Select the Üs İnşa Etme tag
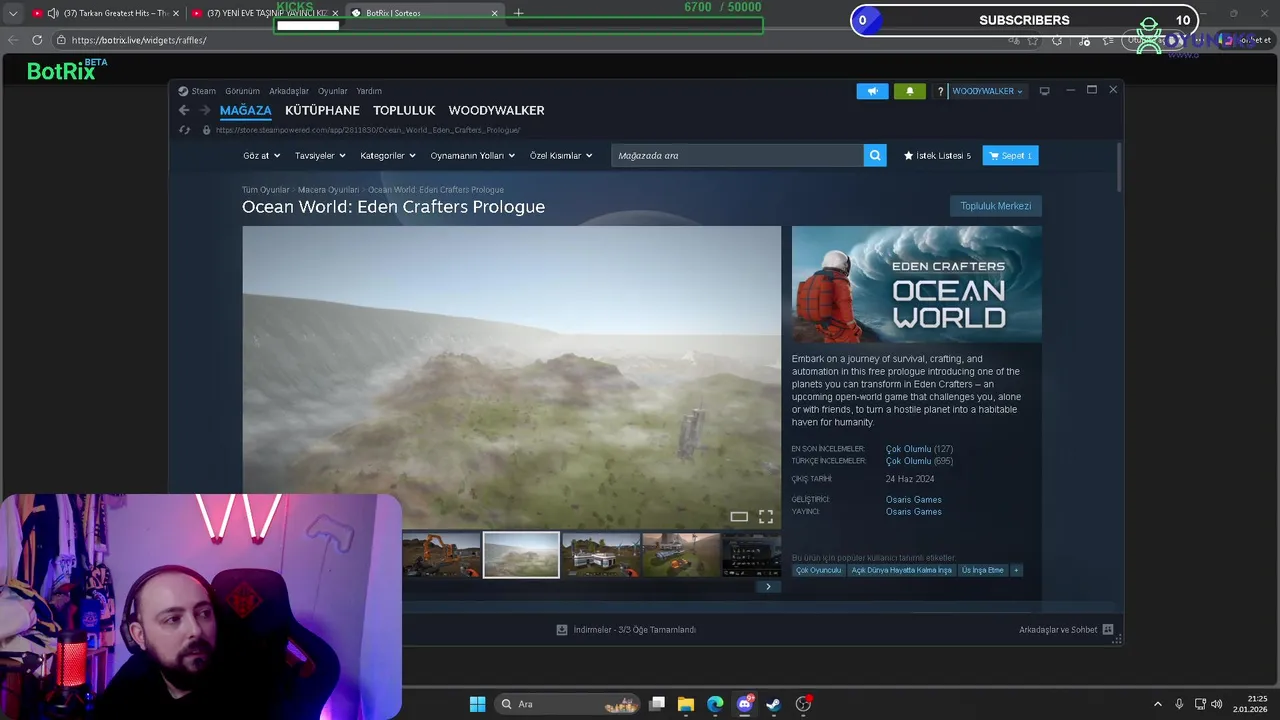The width and height of the screenshot is (1280, 720). pos(982,570)
